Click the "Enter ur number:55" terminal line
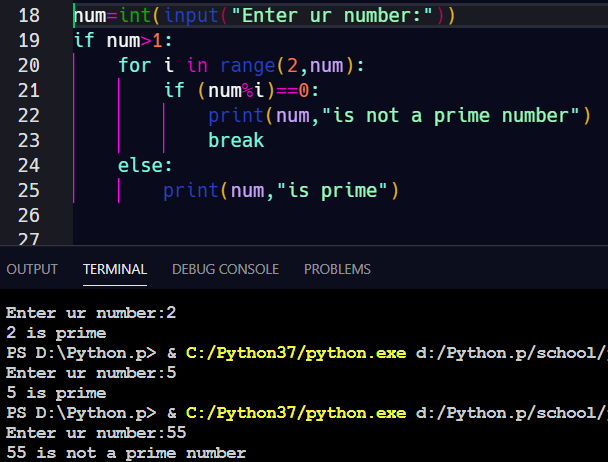This screenshot has width=608, height=462. [95, 432]
